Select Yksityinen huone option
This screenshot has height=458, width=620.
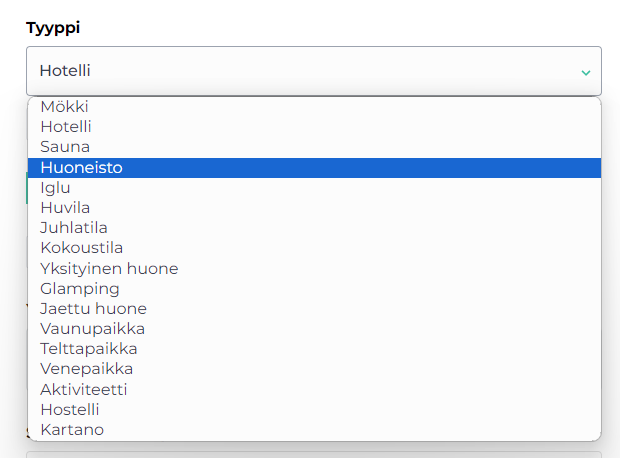point(109,268)
